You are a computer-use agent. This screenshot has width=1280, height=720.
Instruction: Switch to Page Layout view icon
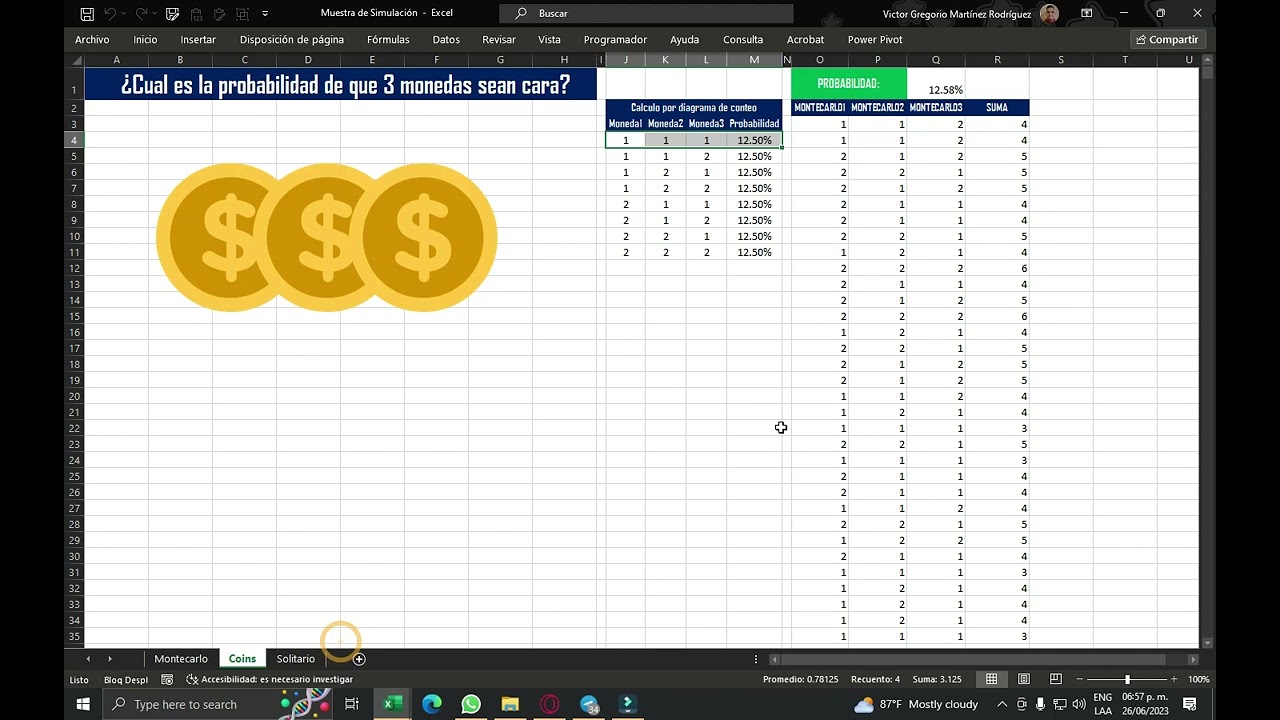[x=1024, y=679]
